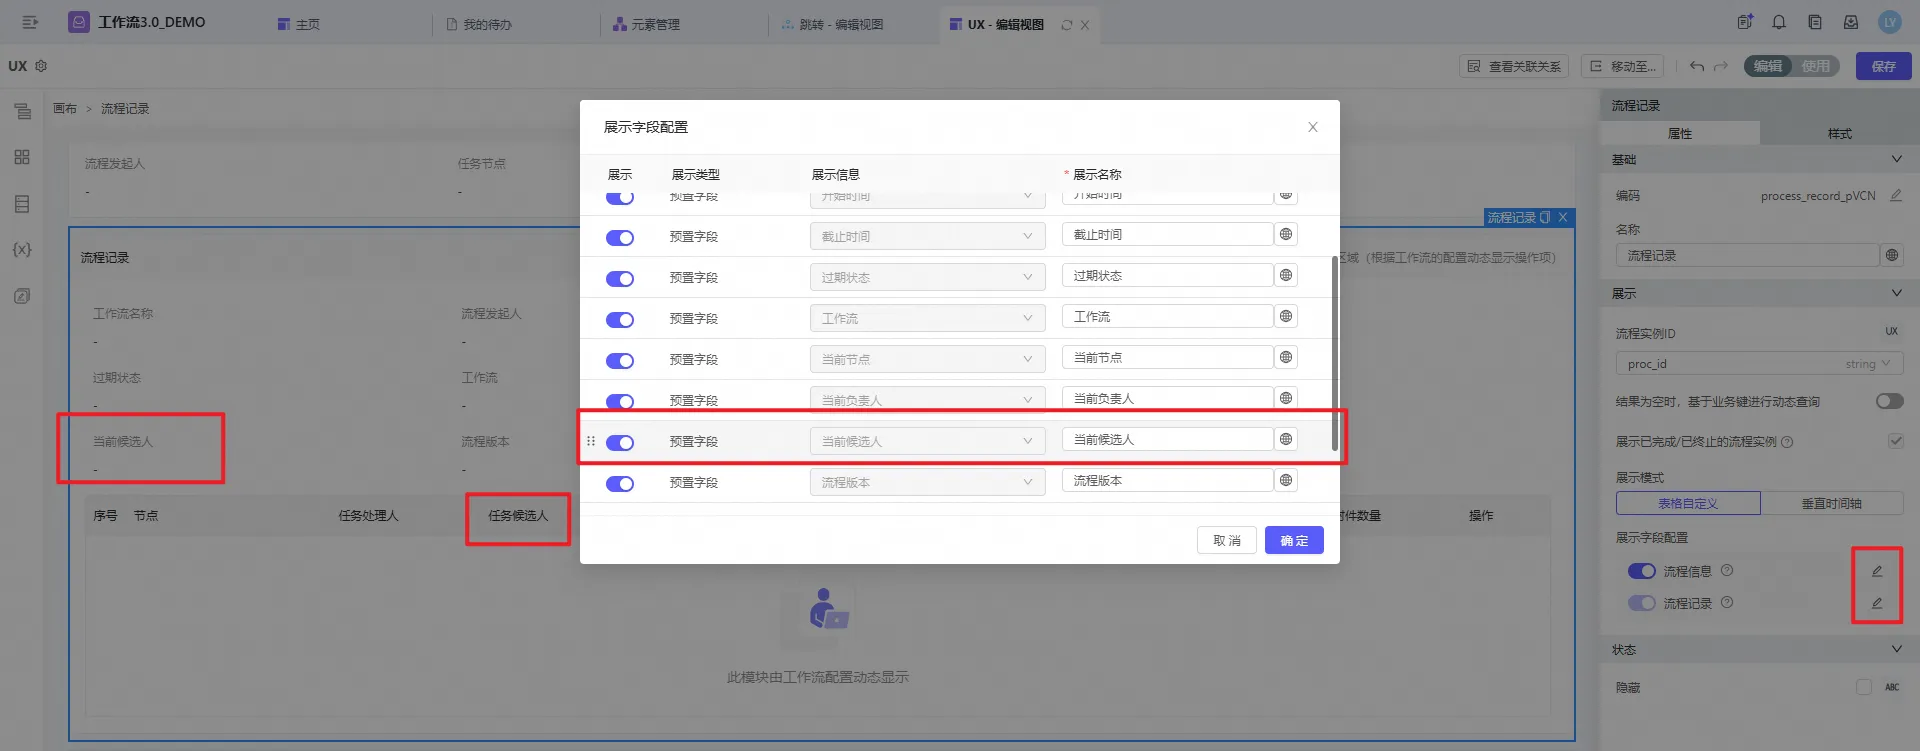
Task: Toggle display switch for 工作流 row
Action: tap(620, 320)
